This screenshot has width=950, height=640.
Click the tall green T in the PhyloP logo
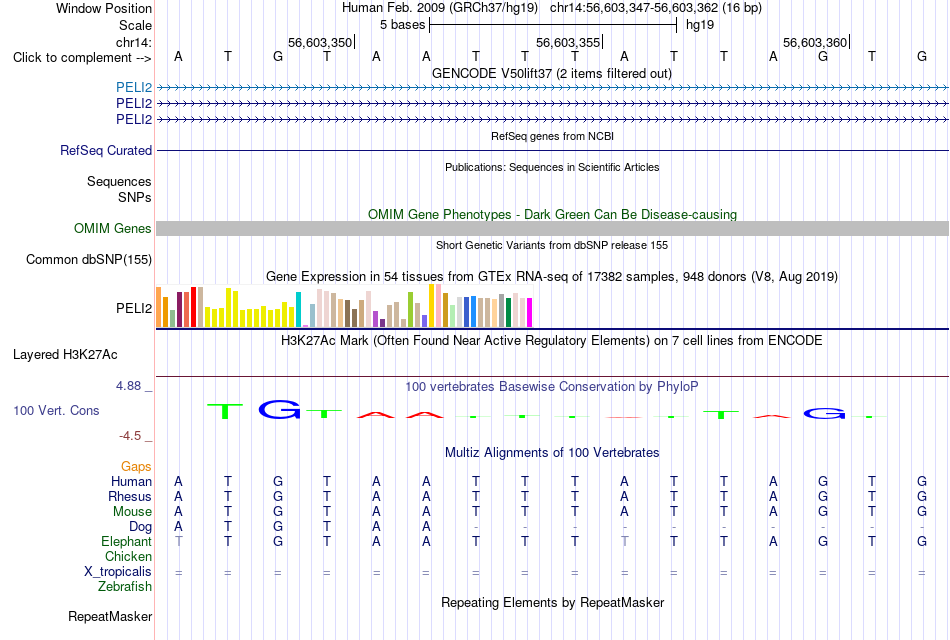click(x=225, y=412)
